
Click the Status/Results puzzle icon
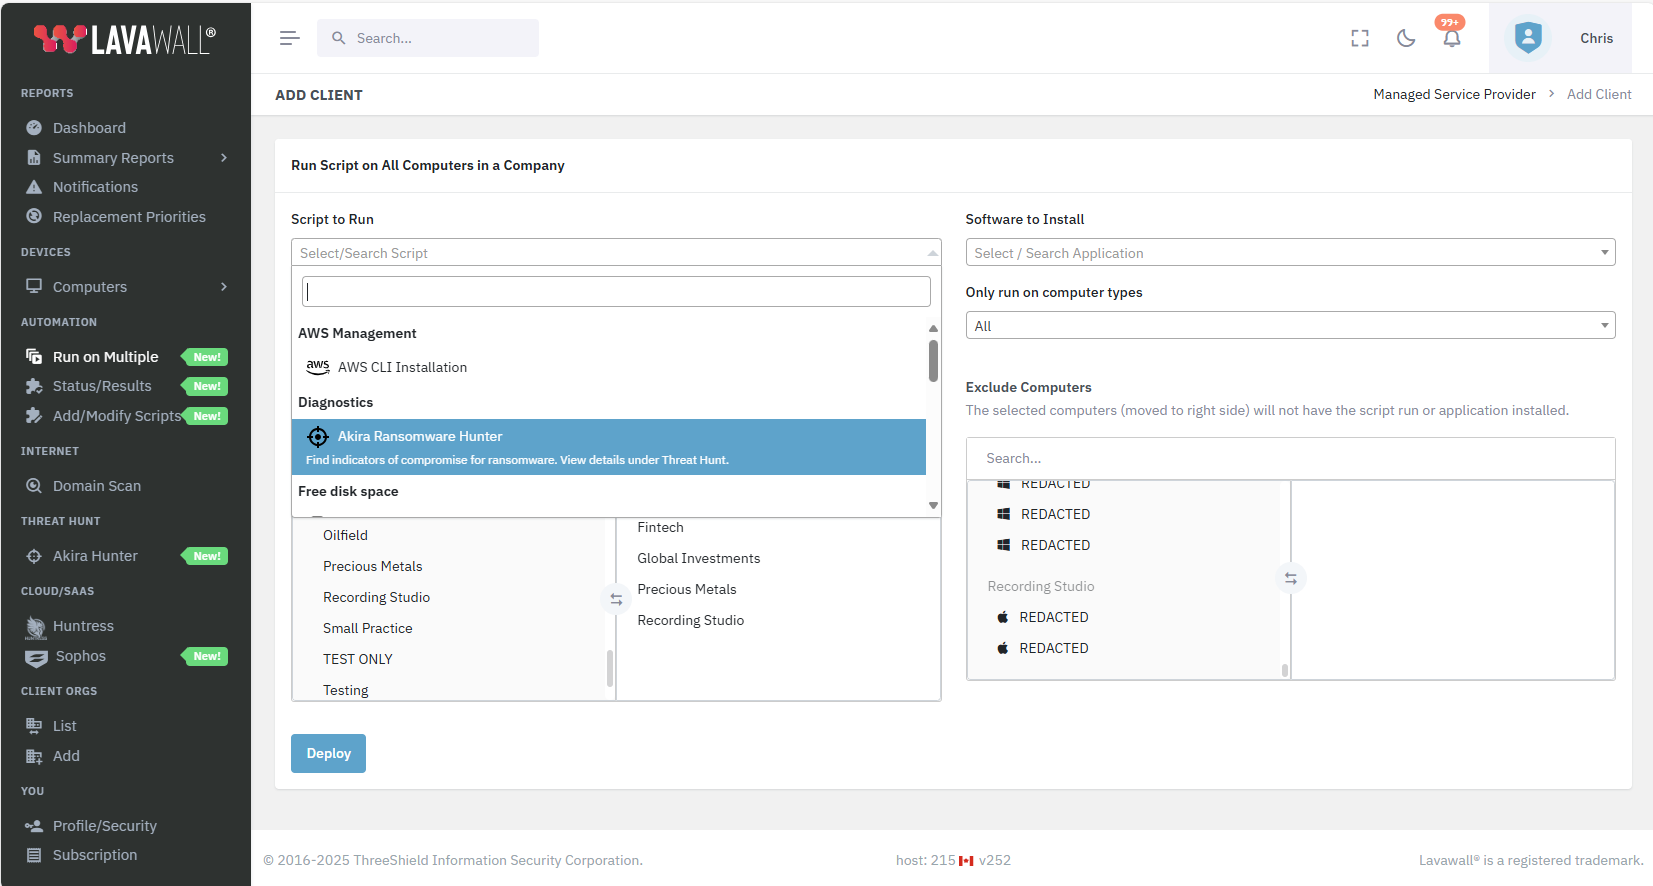(34, 386)
